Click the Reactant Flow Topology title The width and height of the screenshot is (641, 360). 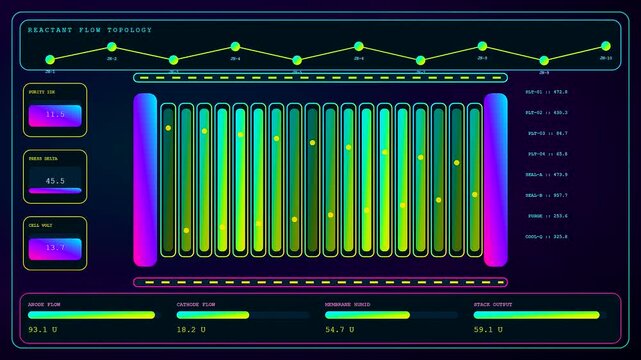(90, 30)
